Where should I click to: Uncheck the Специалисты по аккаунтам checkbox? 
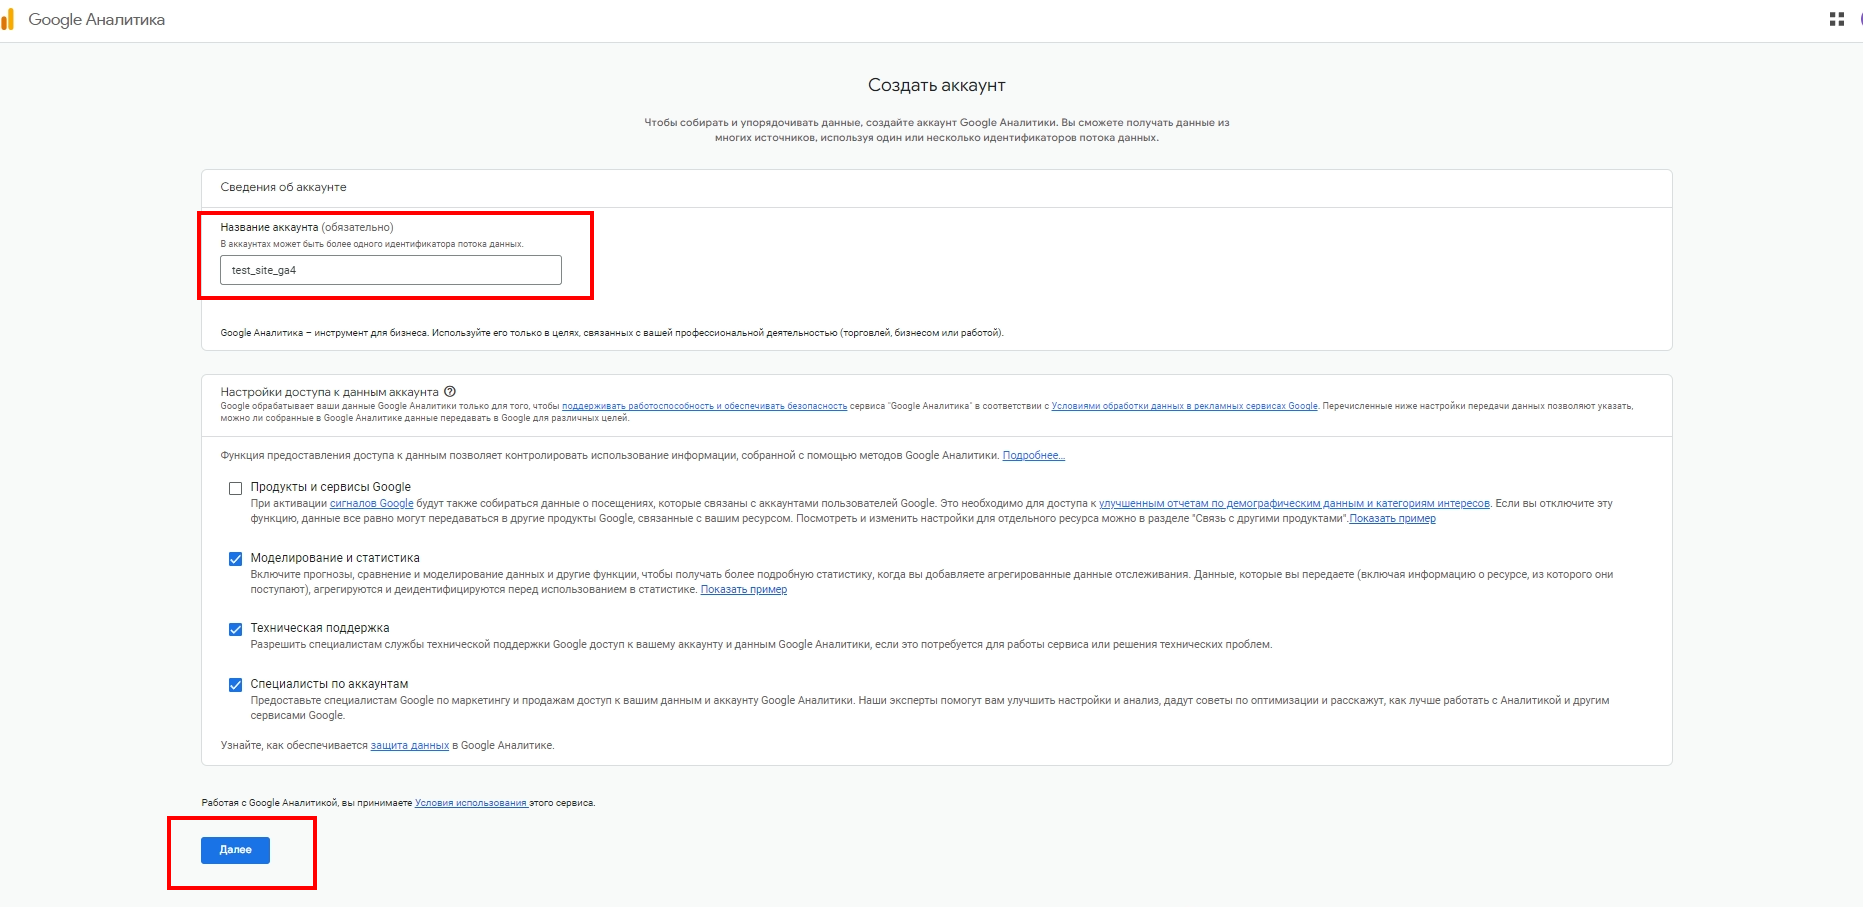[x=235, y=685]
